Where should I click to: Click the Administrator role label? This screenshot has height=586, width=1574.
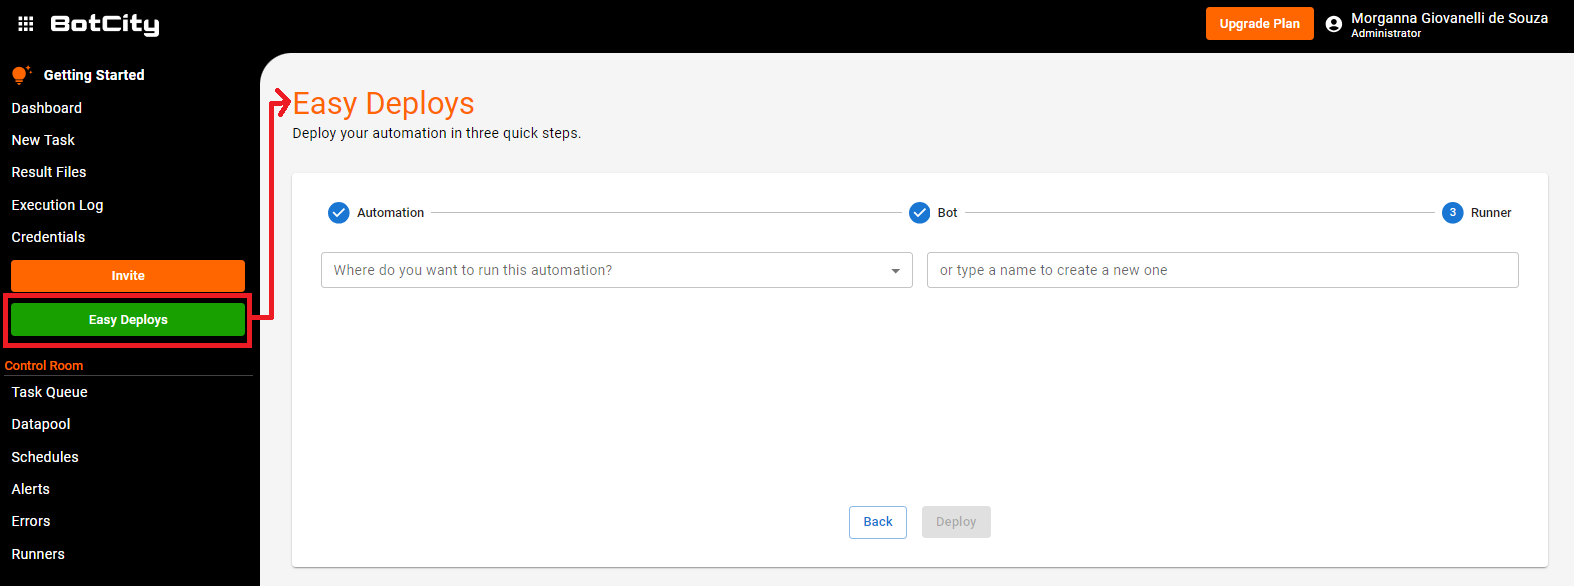pos(1386,33)
